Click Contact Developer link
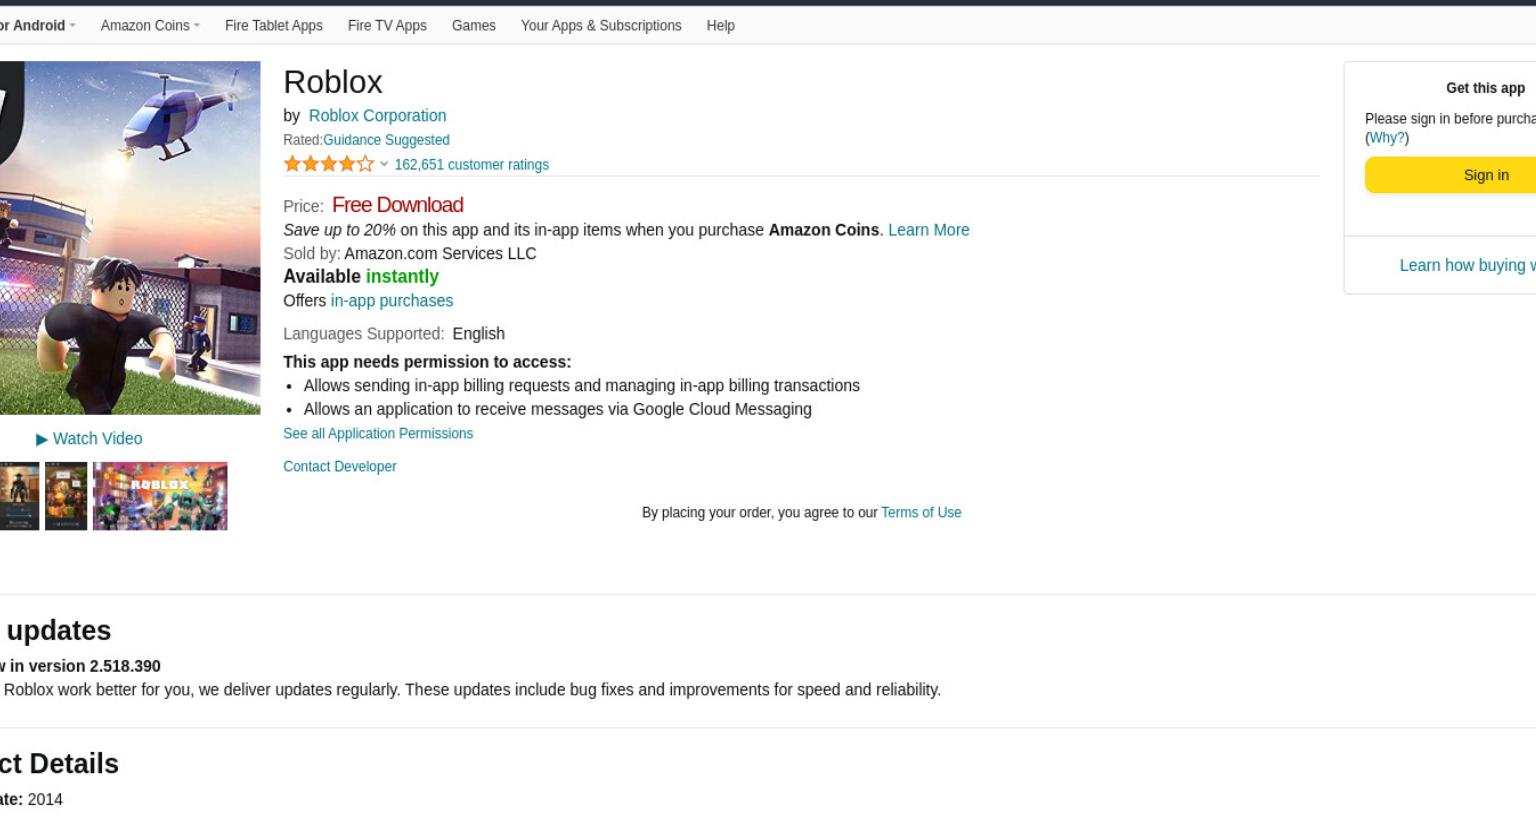Viewport: 1536px width, 816px height. (x=340, y=467)
